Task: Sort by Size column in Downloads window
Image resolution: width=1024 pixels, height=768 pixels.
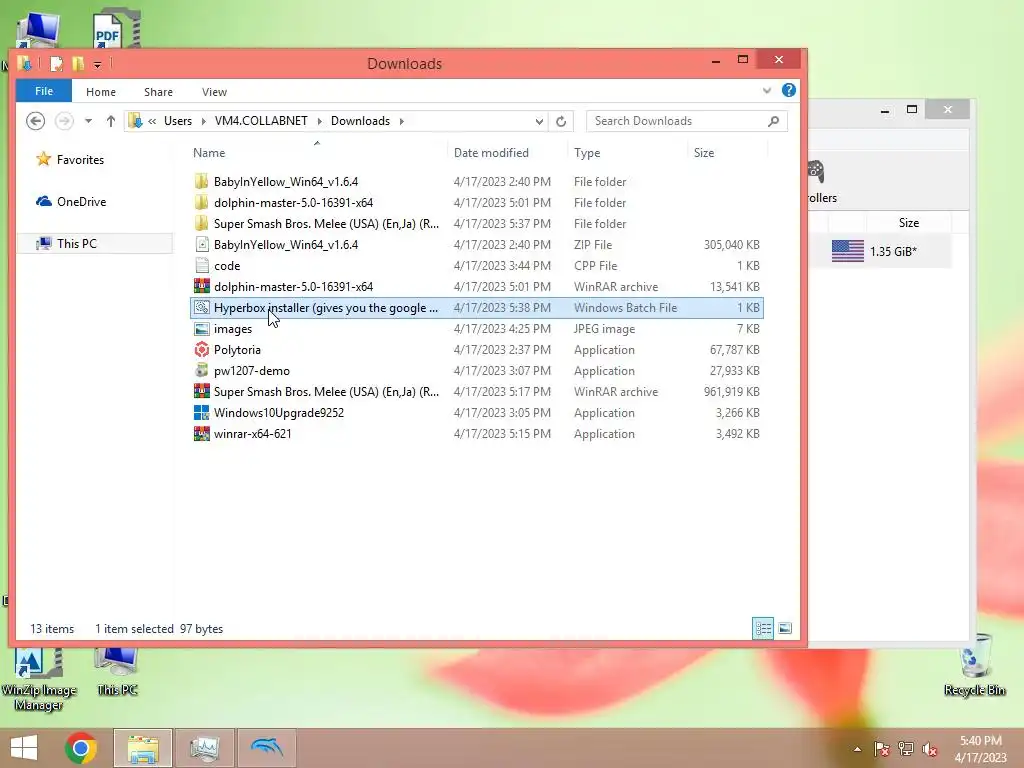Action: point(703,153)
